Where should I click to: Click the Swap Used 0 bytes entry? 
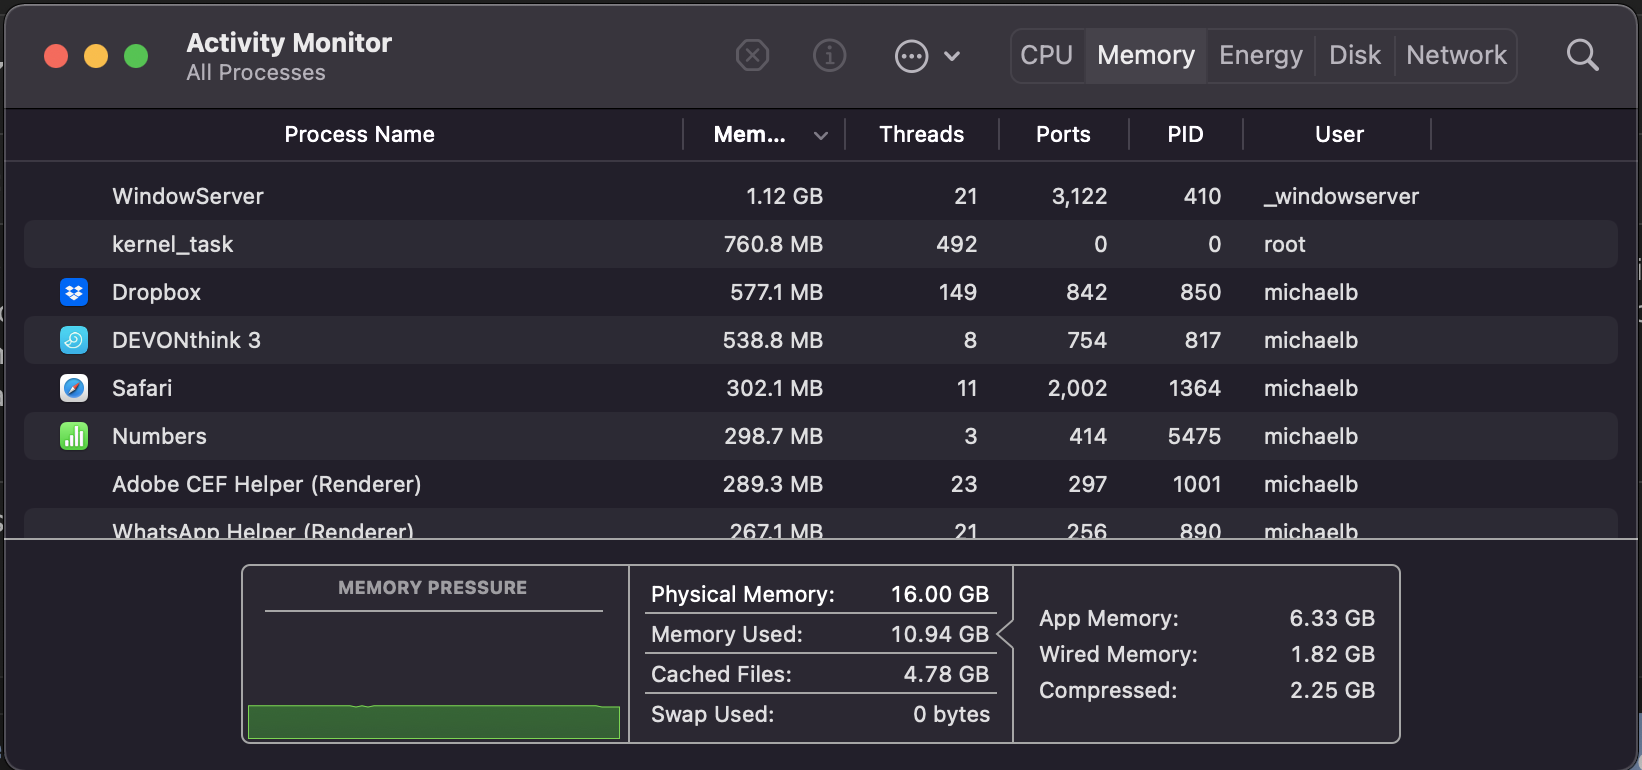click(820, 714)
